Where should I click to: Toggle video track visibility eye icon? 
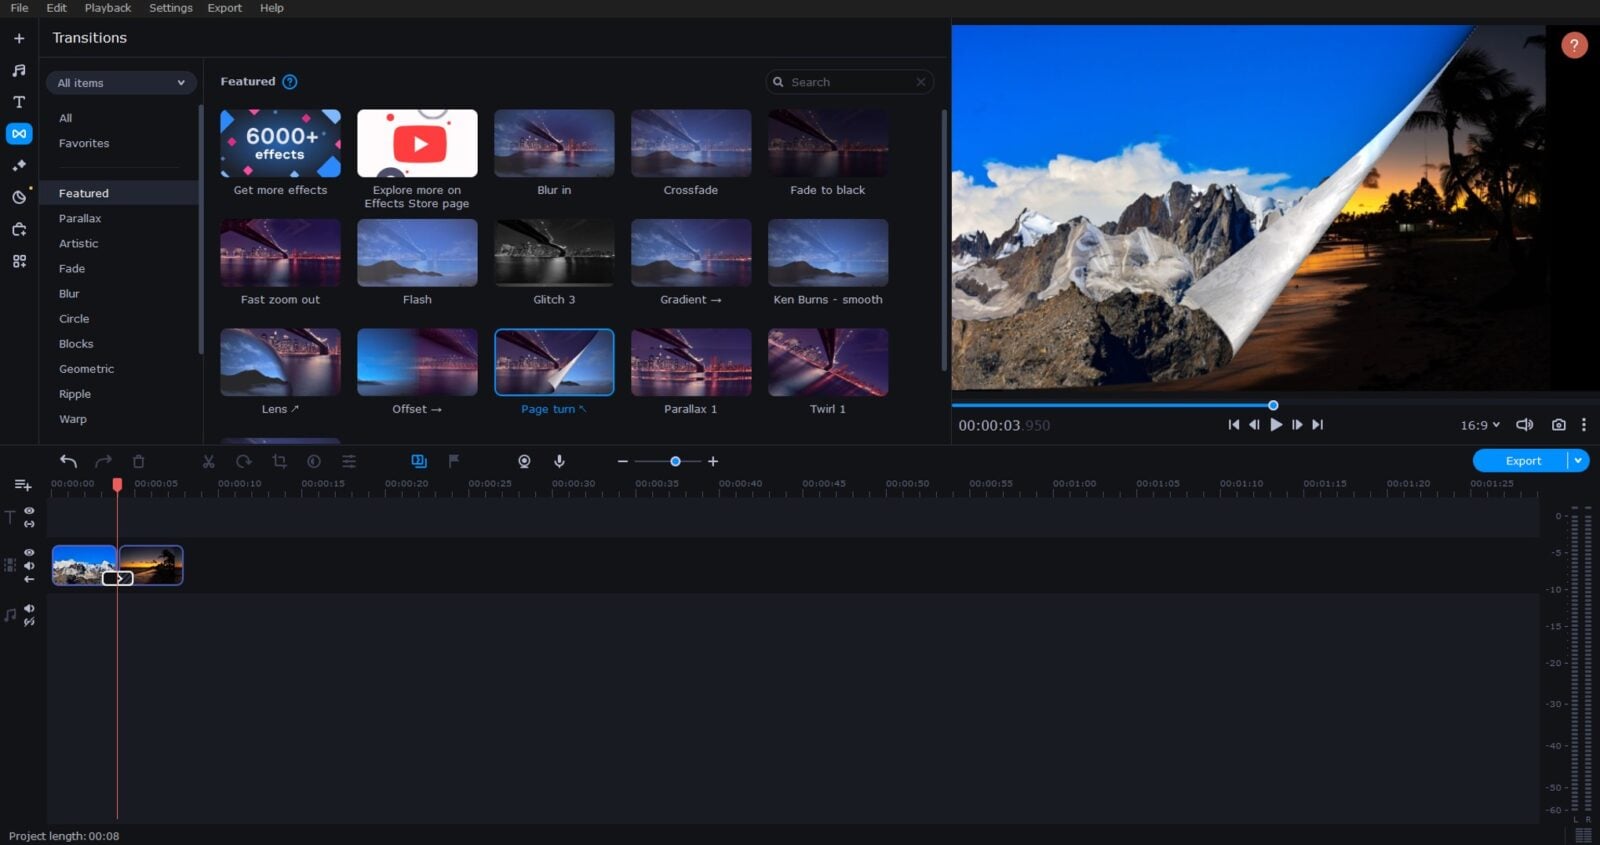coord(29,552)
